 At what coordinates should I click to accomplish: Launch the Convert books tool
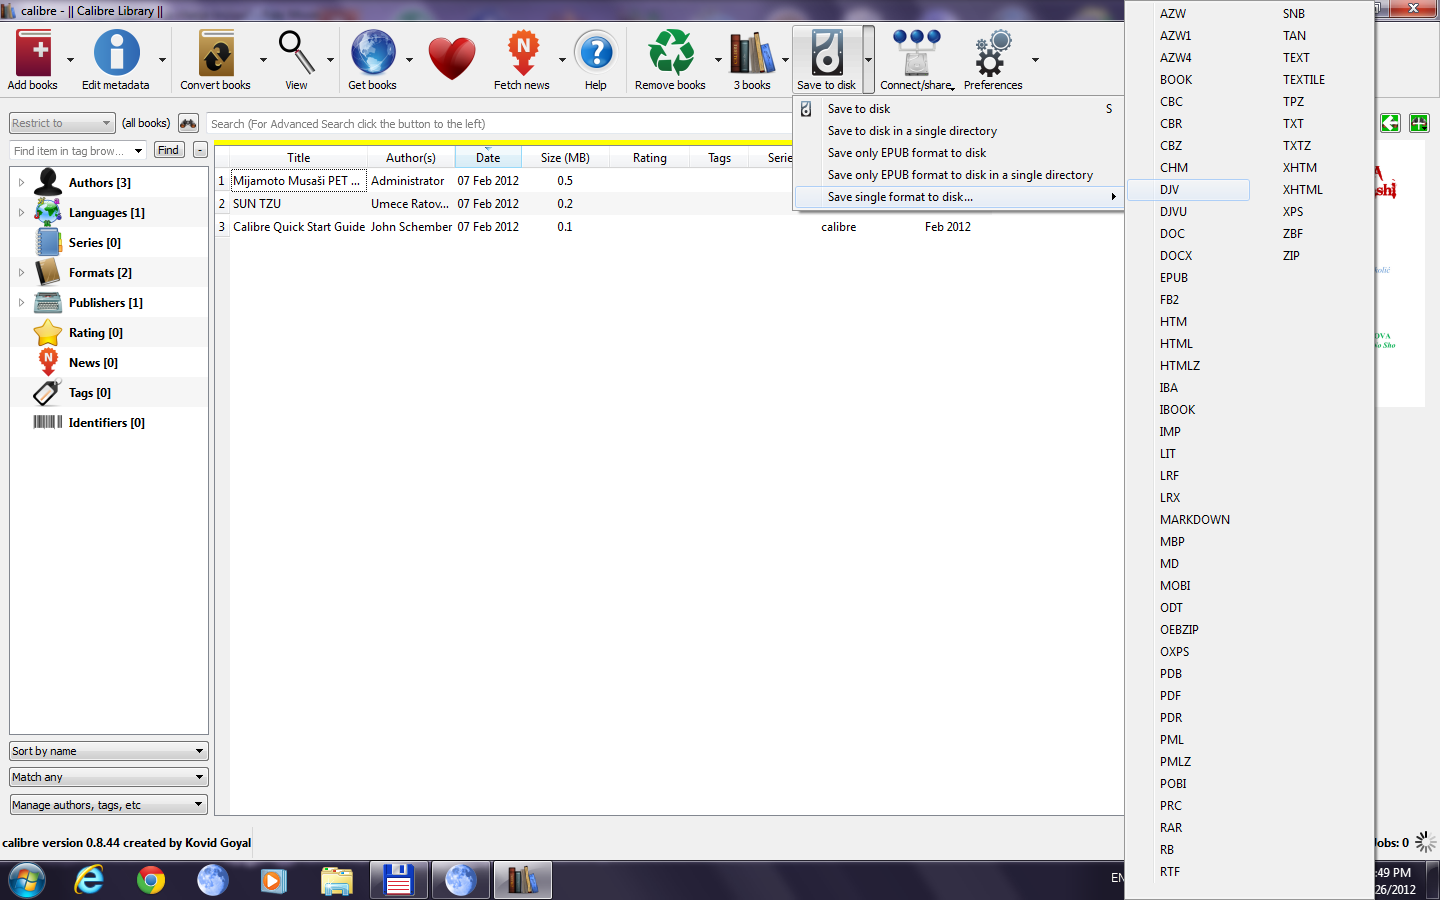[x=216, y=53]
